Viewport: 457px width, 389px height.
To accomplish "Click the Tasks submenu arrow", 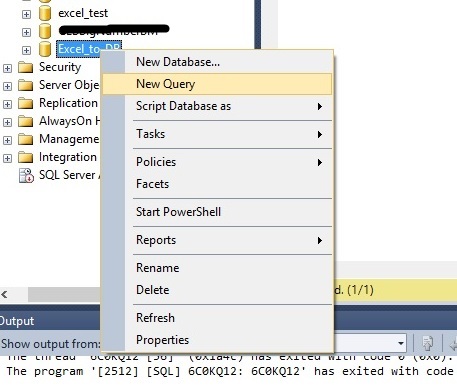I will click(320, 135).
